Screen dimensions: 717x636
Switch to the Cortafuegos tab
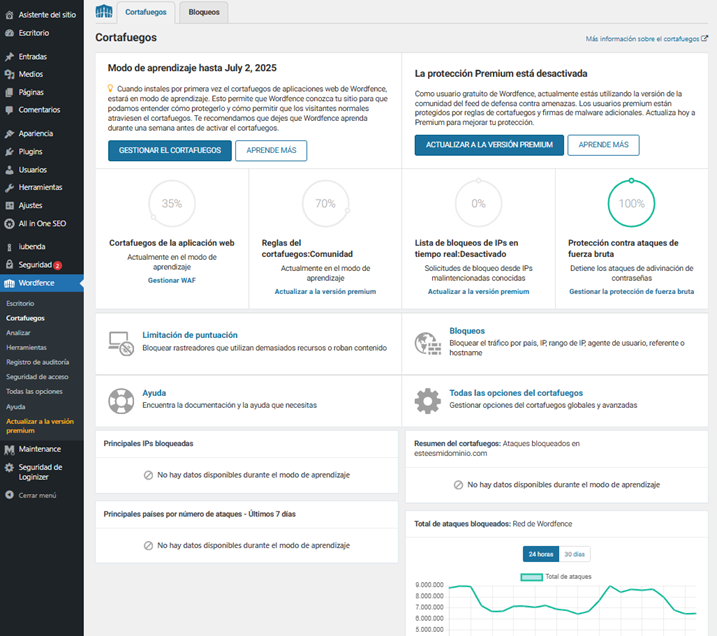click(x=146, y=12)
